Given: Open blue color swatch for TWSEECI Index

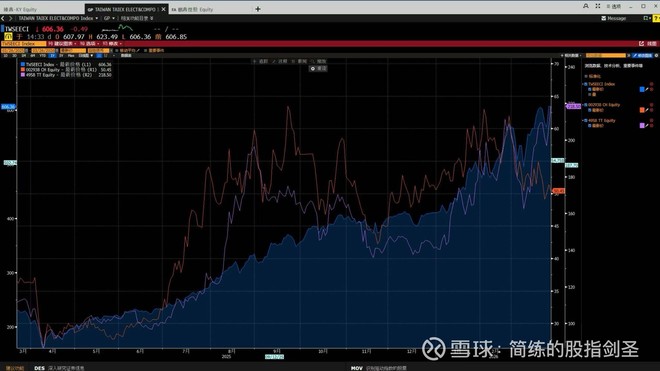Looking at the screenshot, I should 642,89.
